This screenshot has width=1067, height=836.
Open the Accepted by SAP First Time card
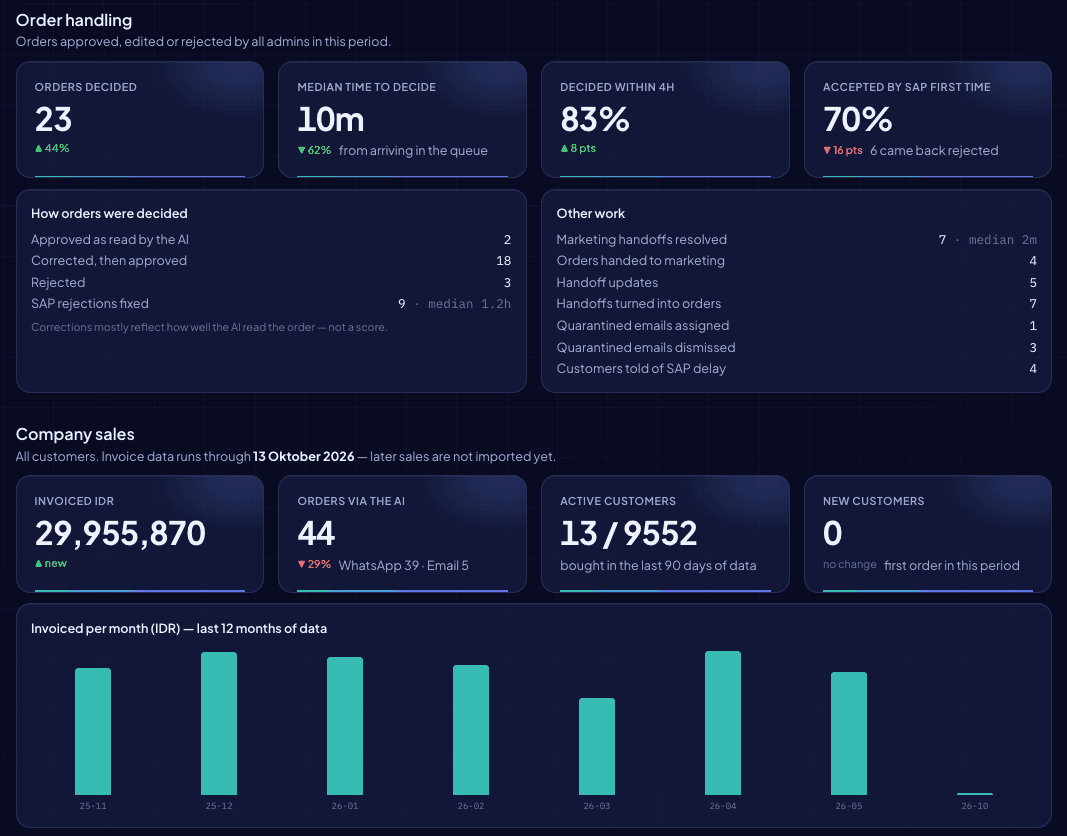coord(928,119)
